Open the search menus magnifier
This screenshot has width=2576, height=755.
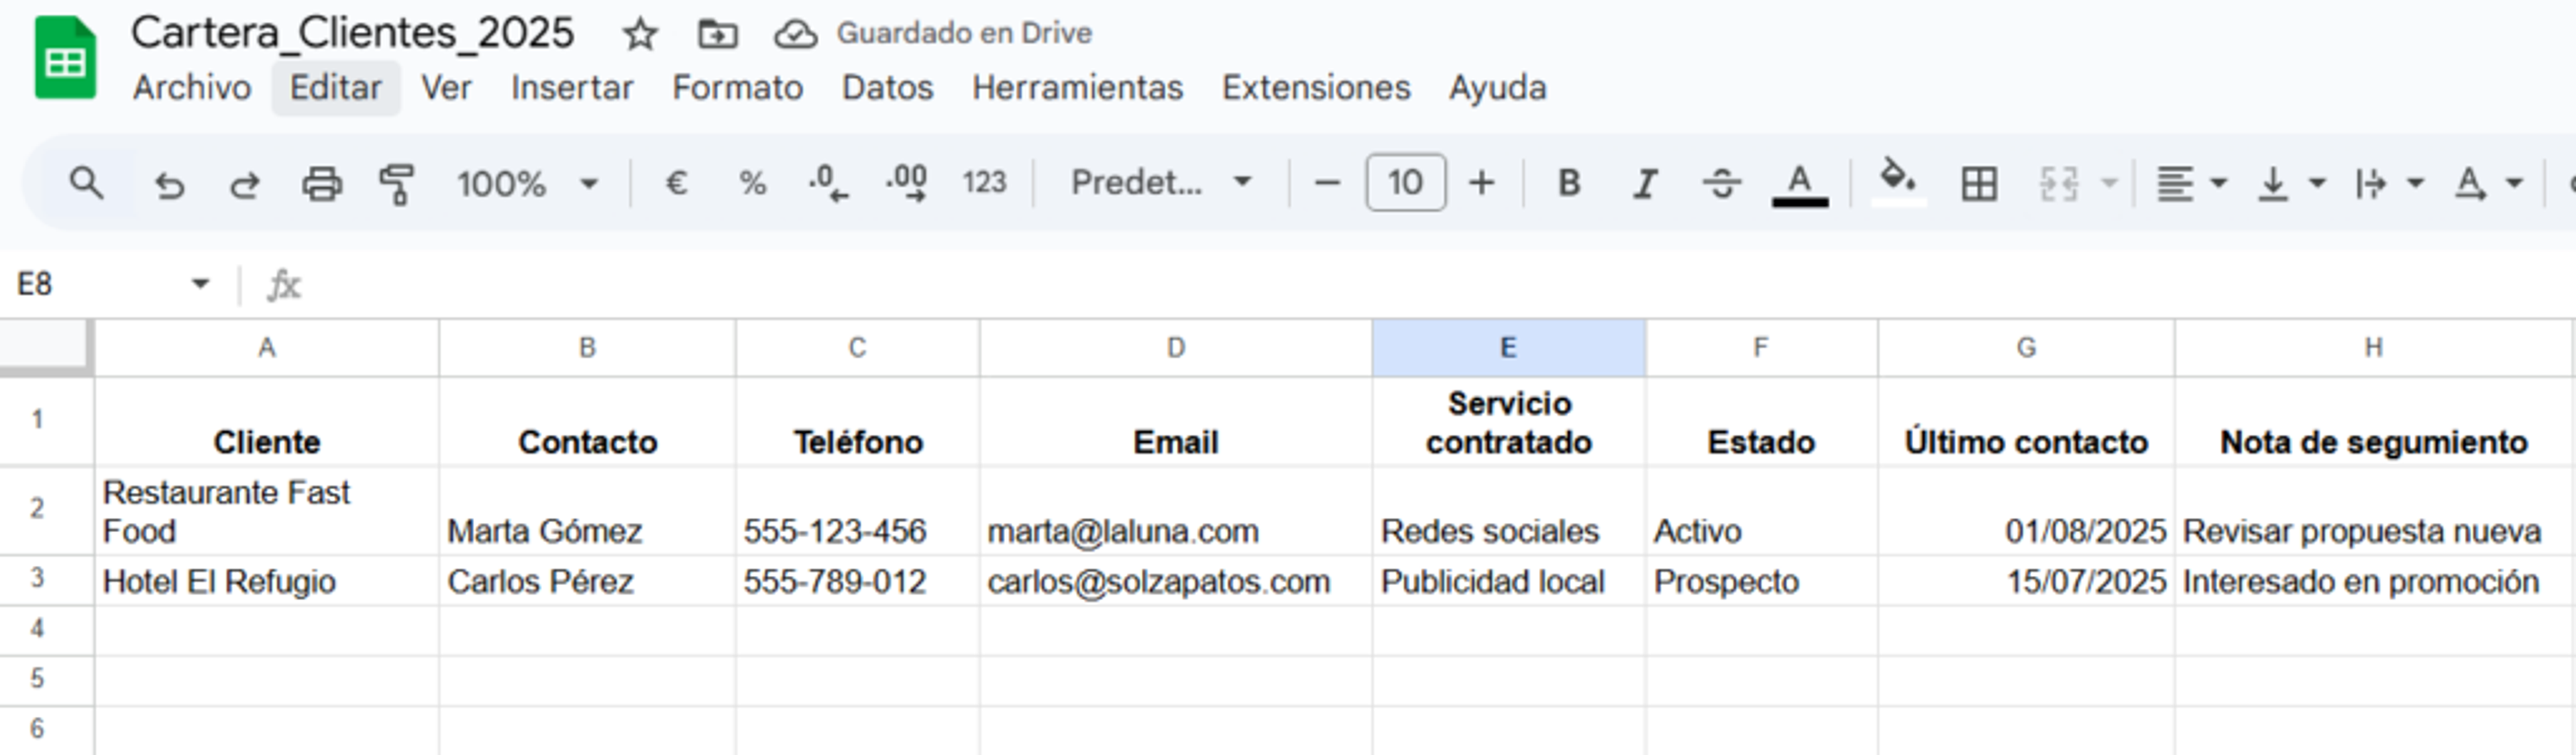point(86,183)
